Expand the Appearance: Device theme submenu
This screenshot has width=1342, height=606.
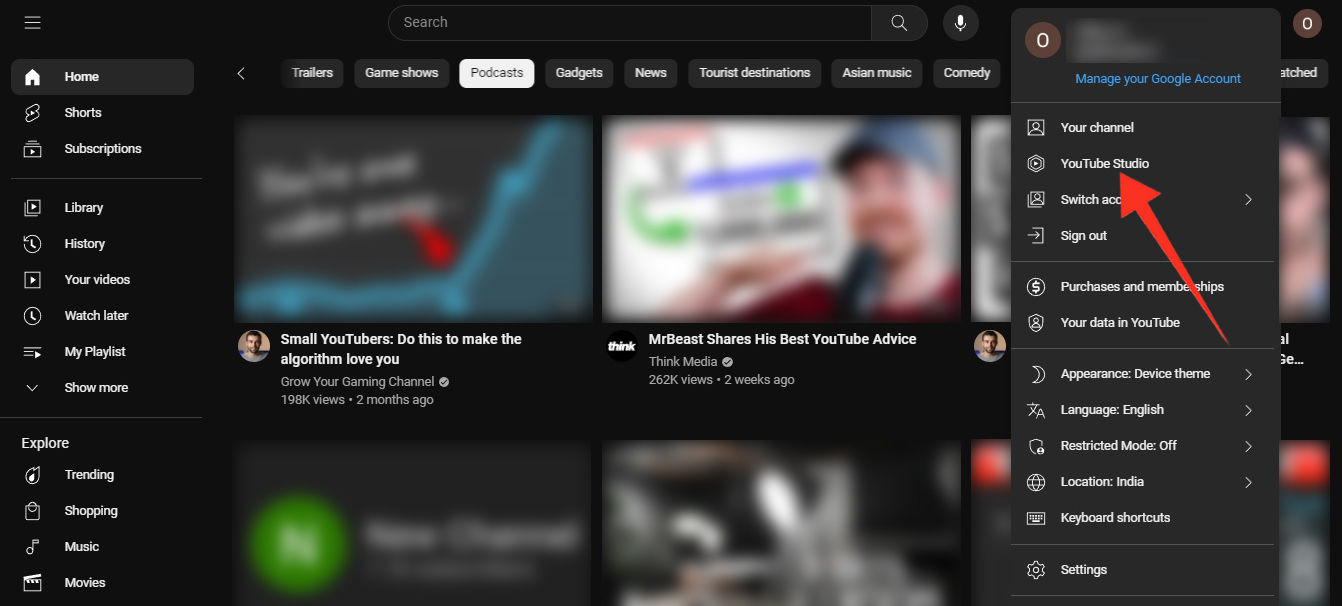tap(1135, 373)
